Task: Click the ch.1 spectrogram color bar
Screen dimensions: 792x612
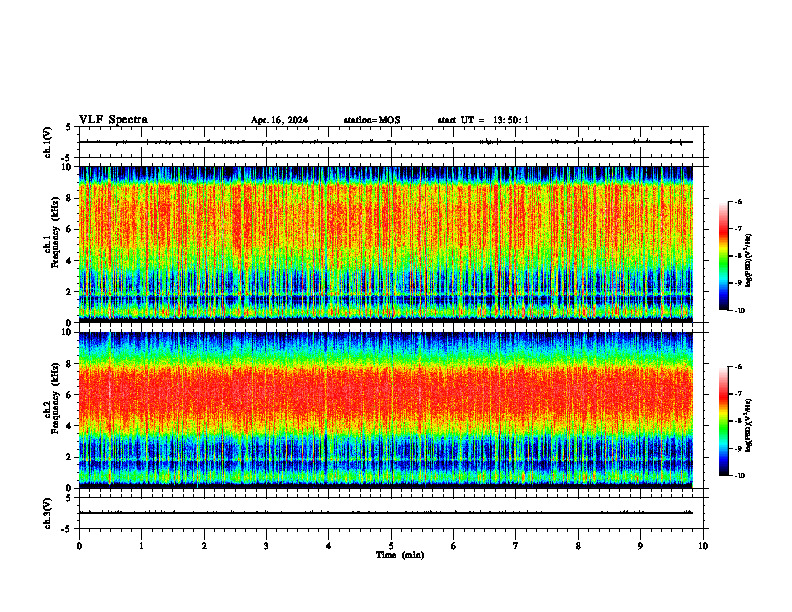Action: click(x=724, y=256)
